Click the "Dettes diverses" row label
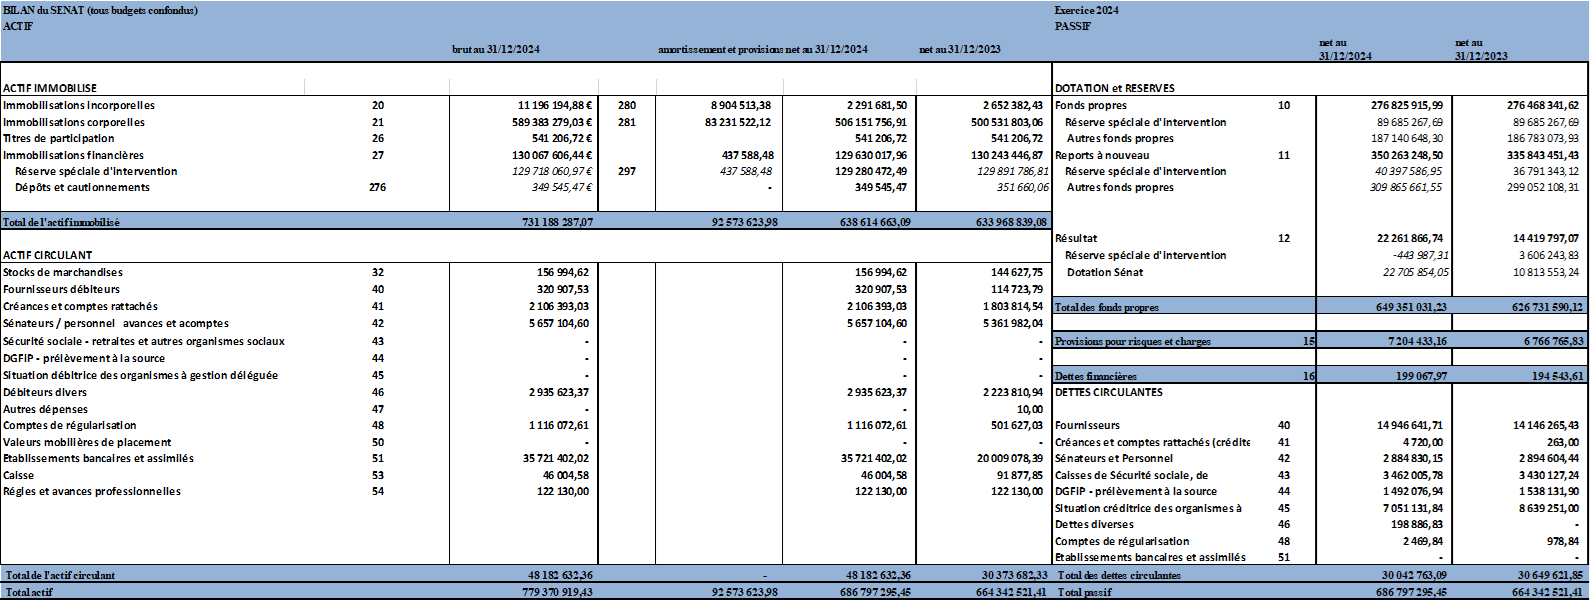1590x601 pixels. [x=1094, y=524]
